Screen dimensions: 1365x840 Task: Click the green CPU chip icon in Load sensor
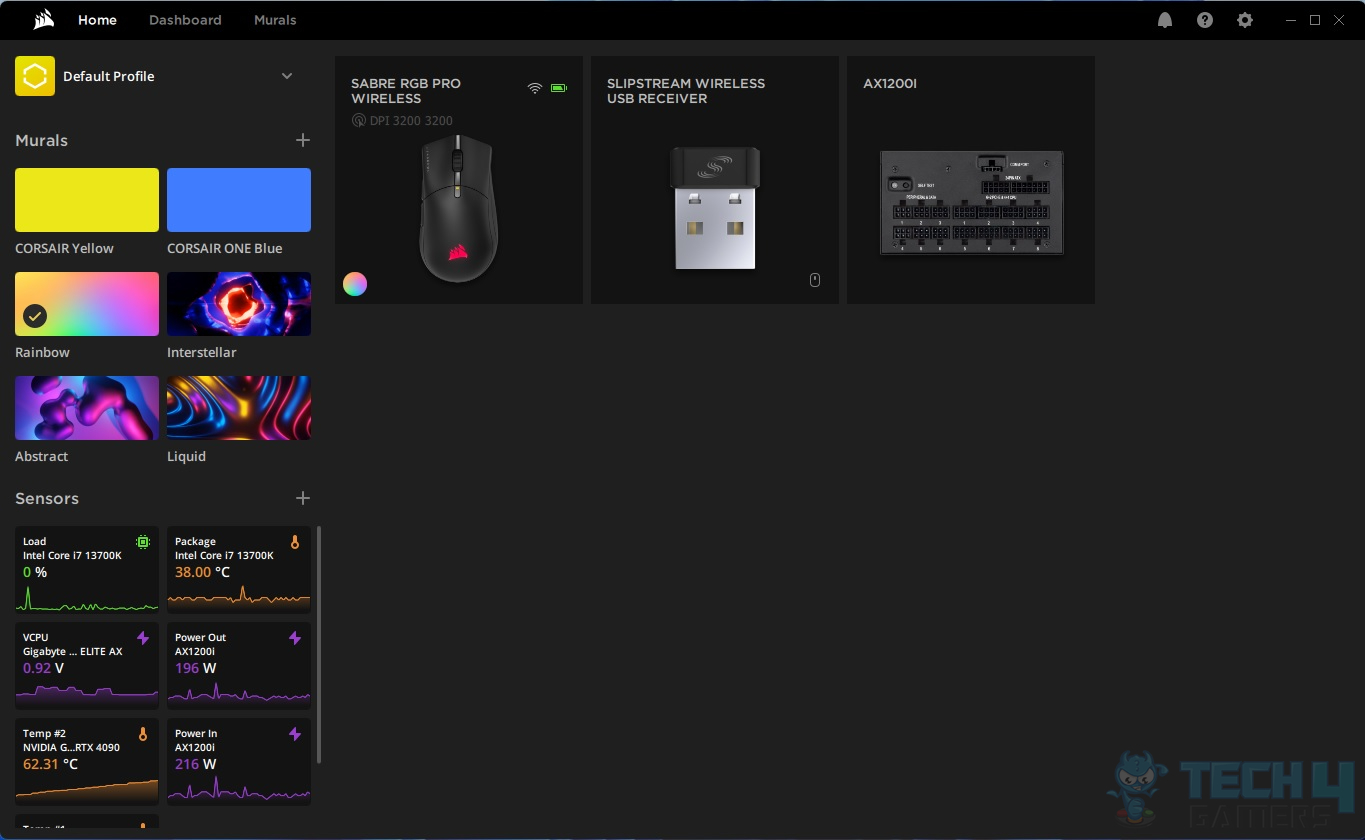143,542
